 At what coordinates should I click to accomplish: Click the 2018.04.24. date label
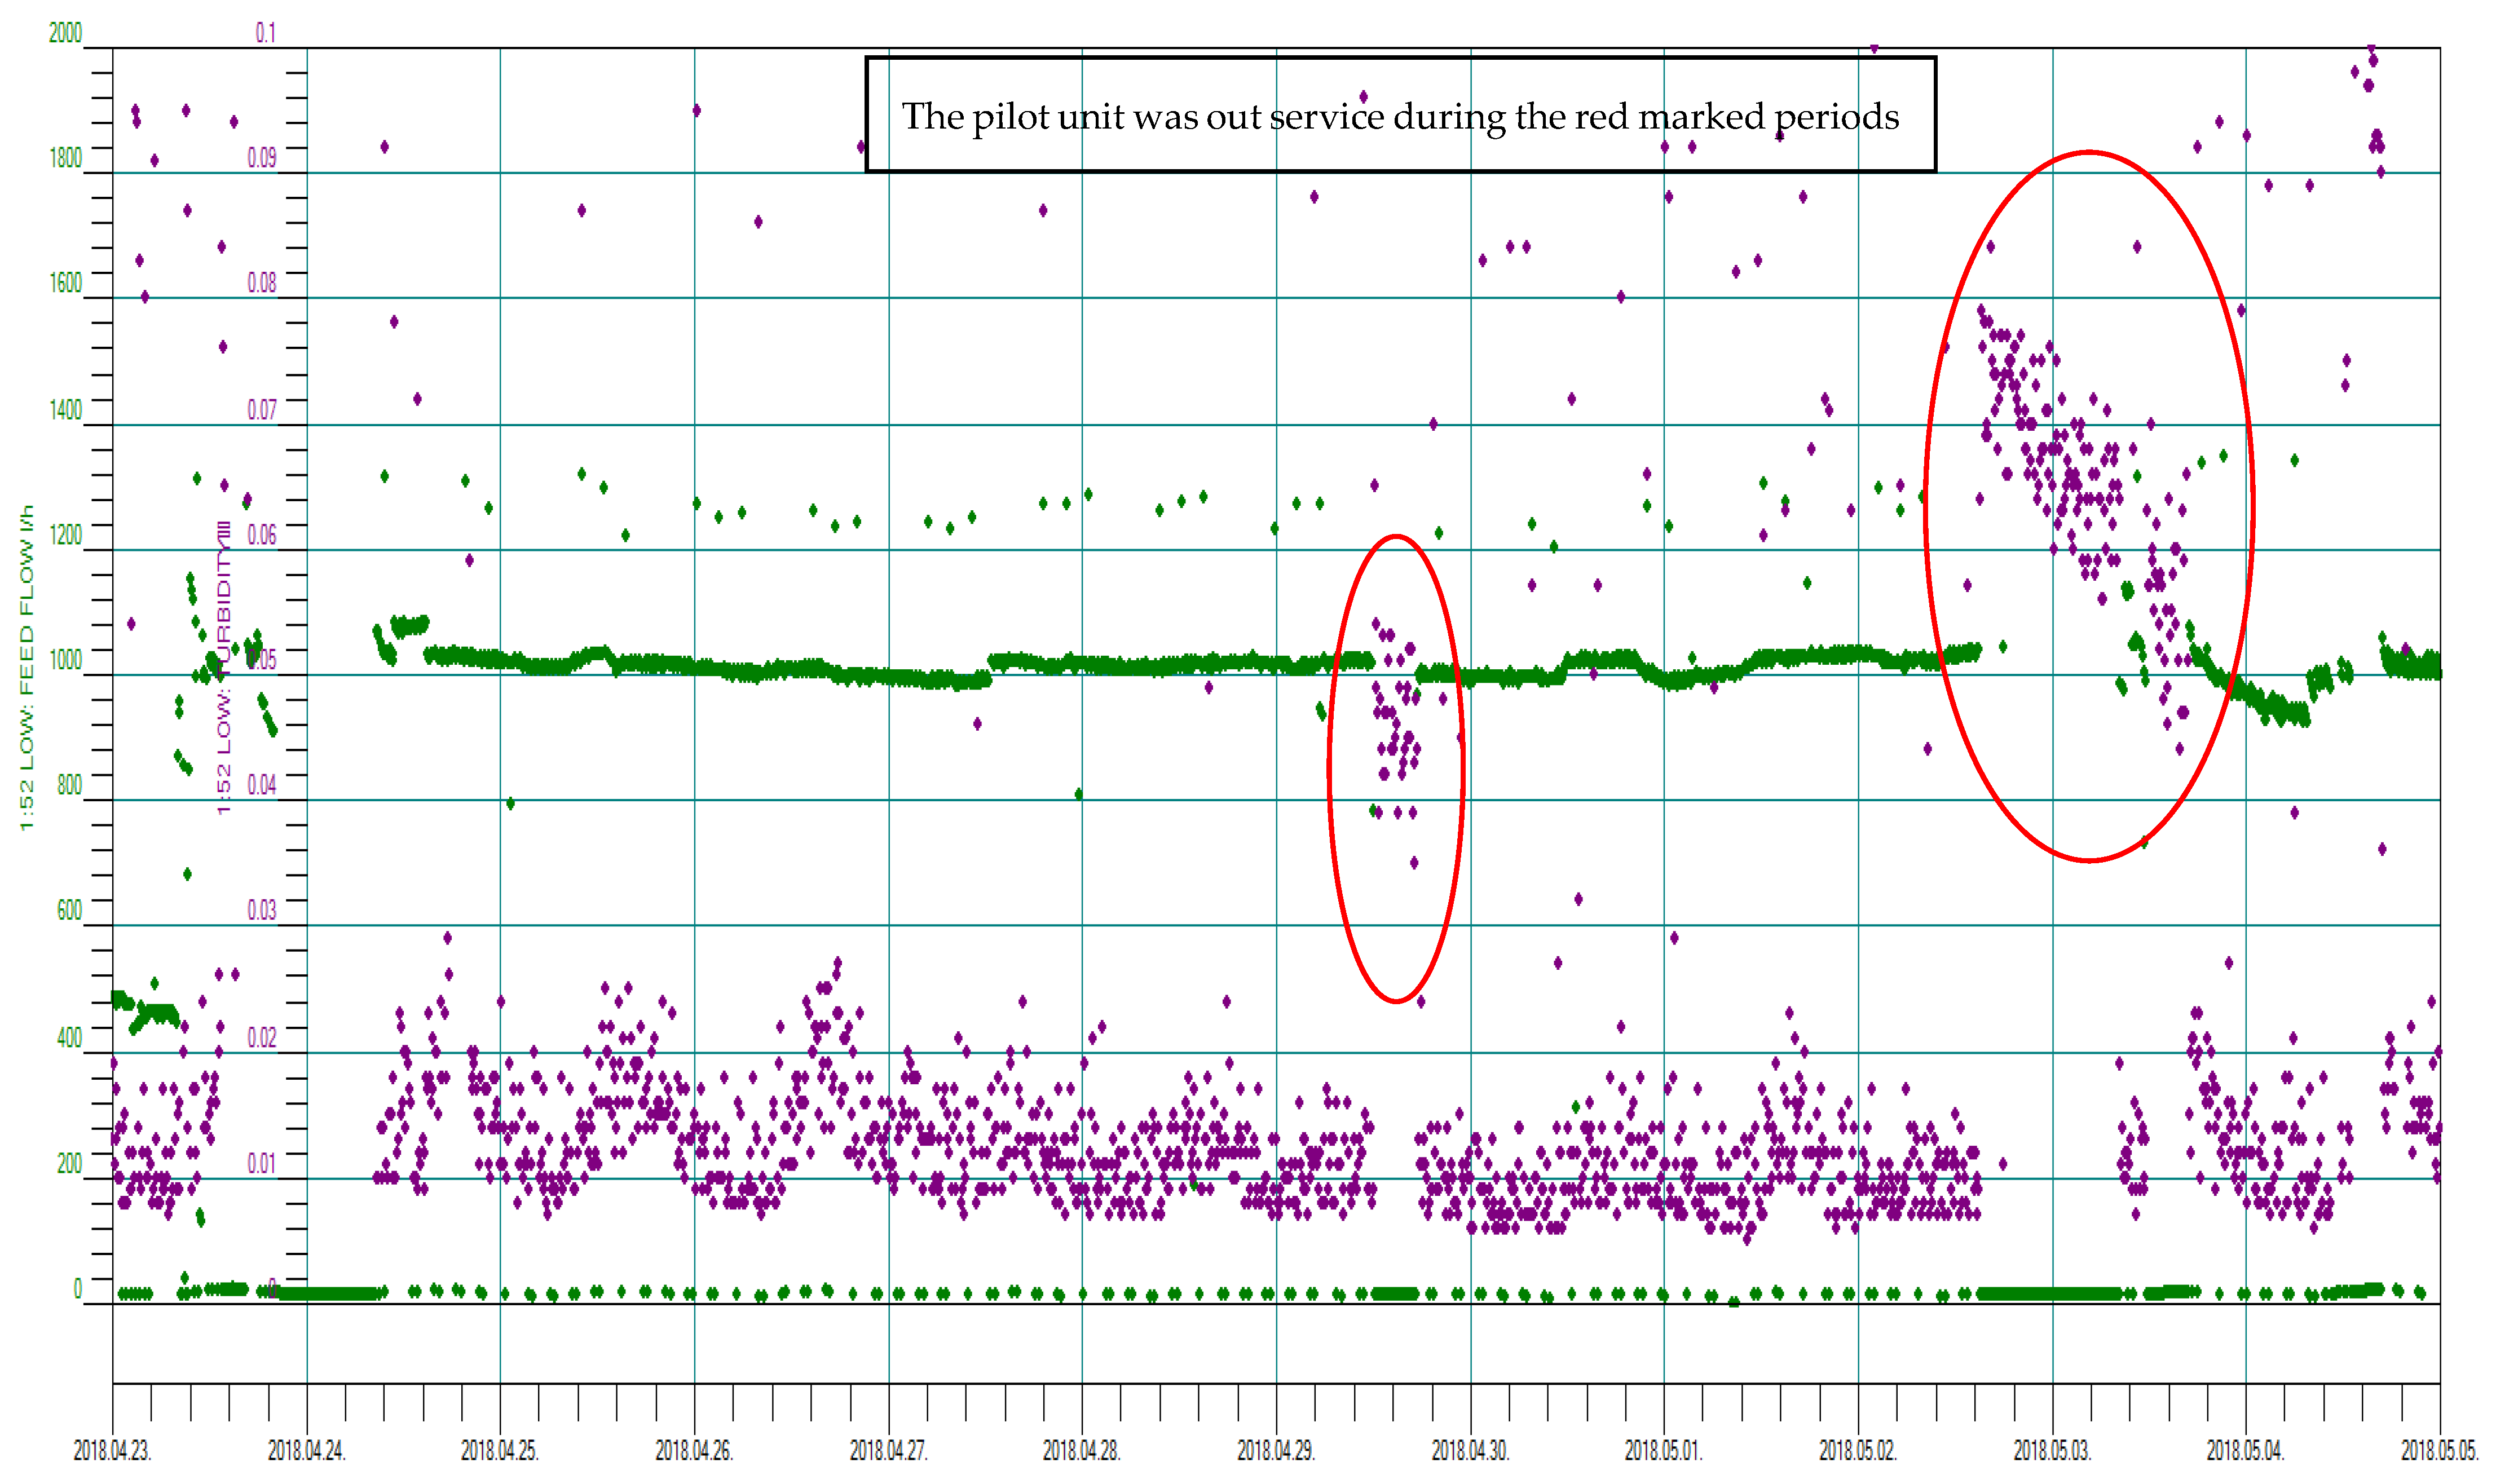[x=306, y=1449]
